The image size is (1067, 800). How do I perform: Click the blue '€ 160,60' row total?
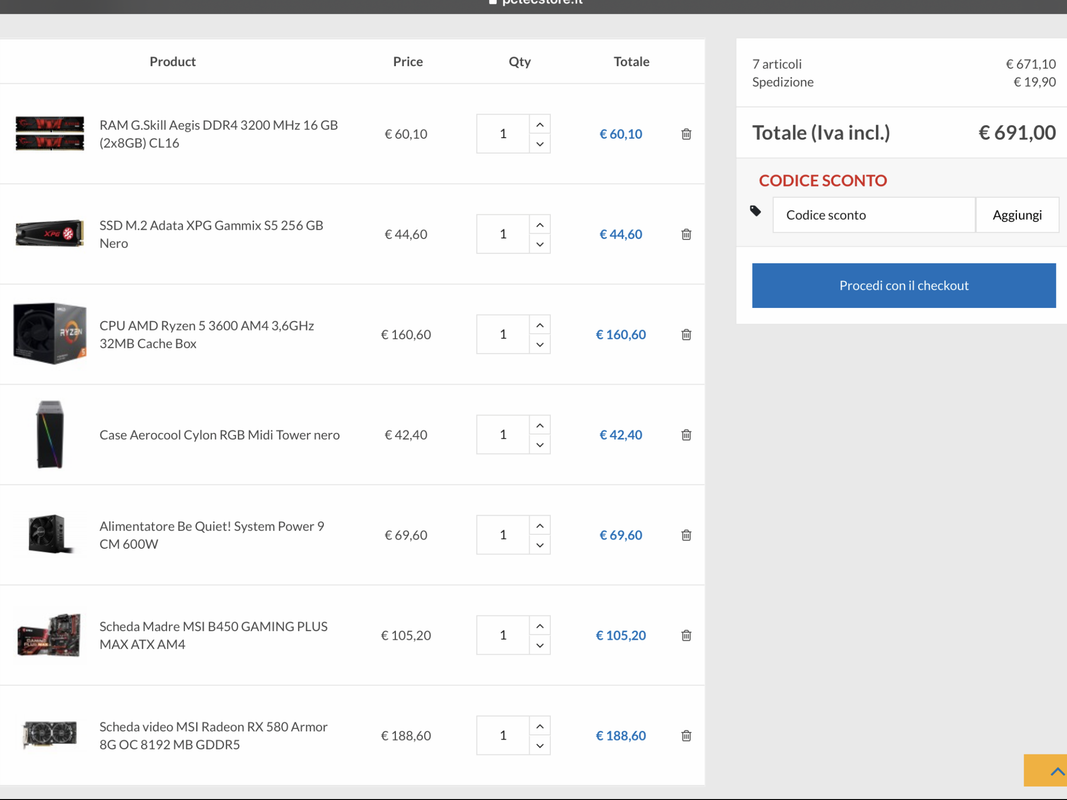pos(621,335)
